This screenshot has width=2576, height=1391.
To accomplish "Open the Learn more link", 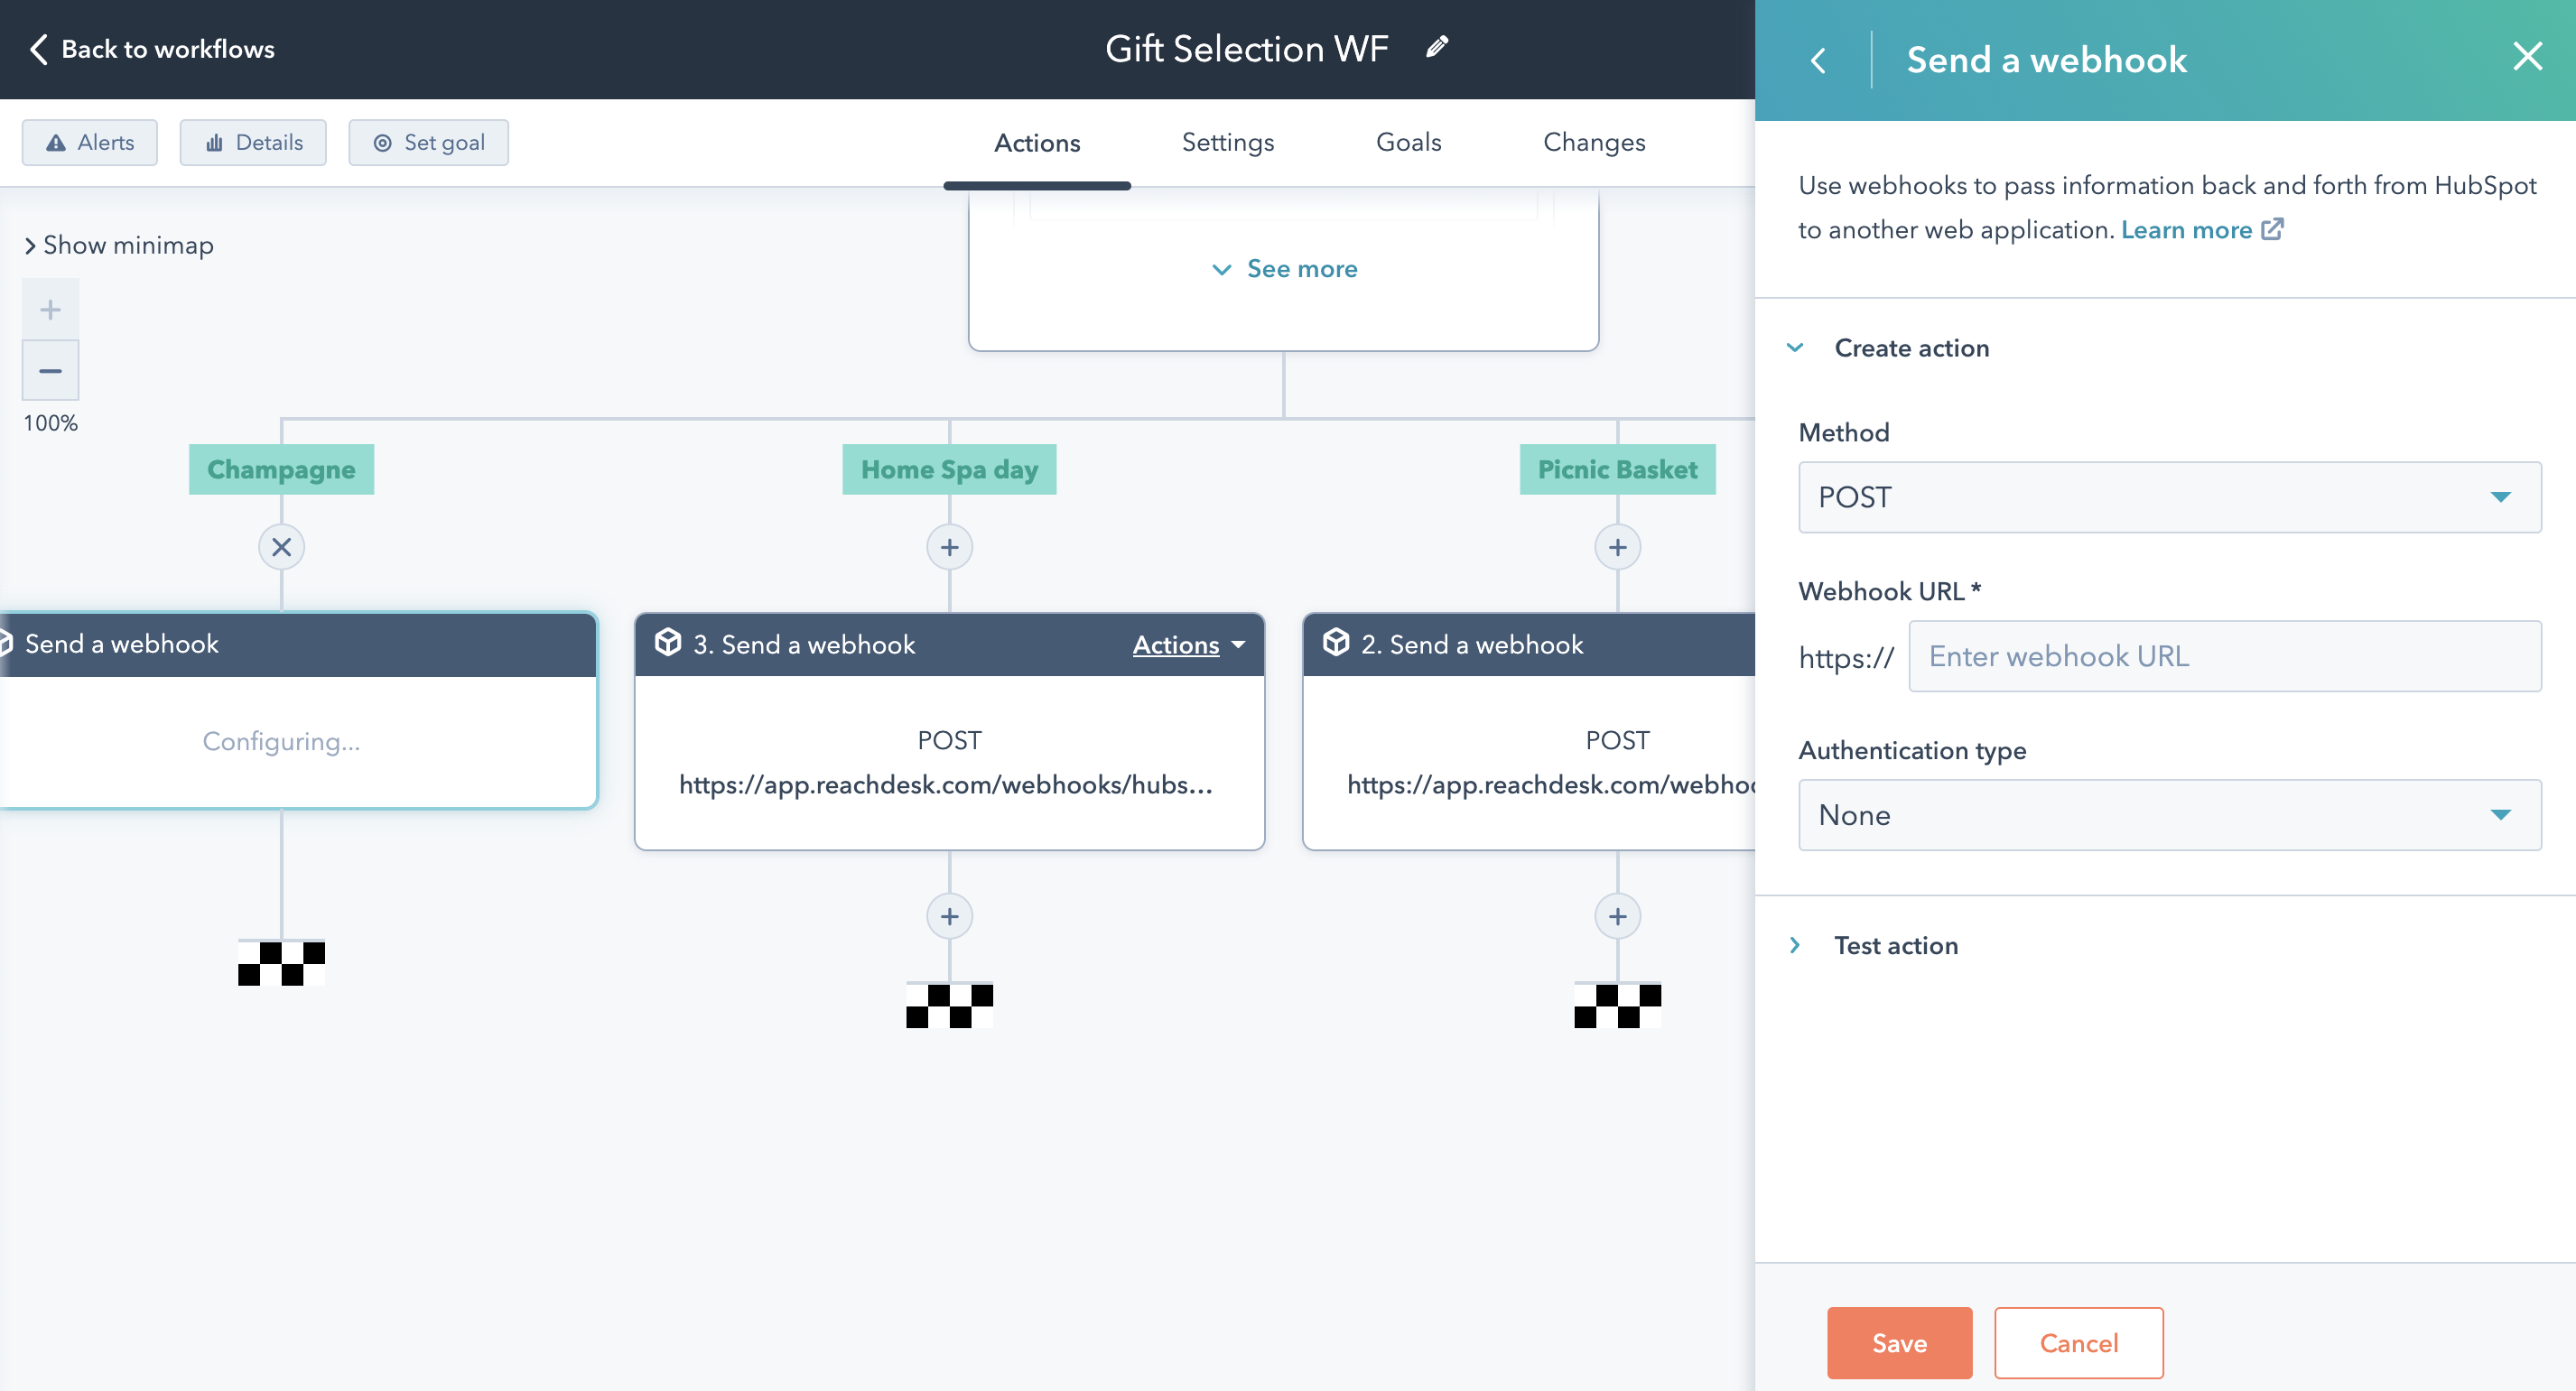I will coord(2201,230).
